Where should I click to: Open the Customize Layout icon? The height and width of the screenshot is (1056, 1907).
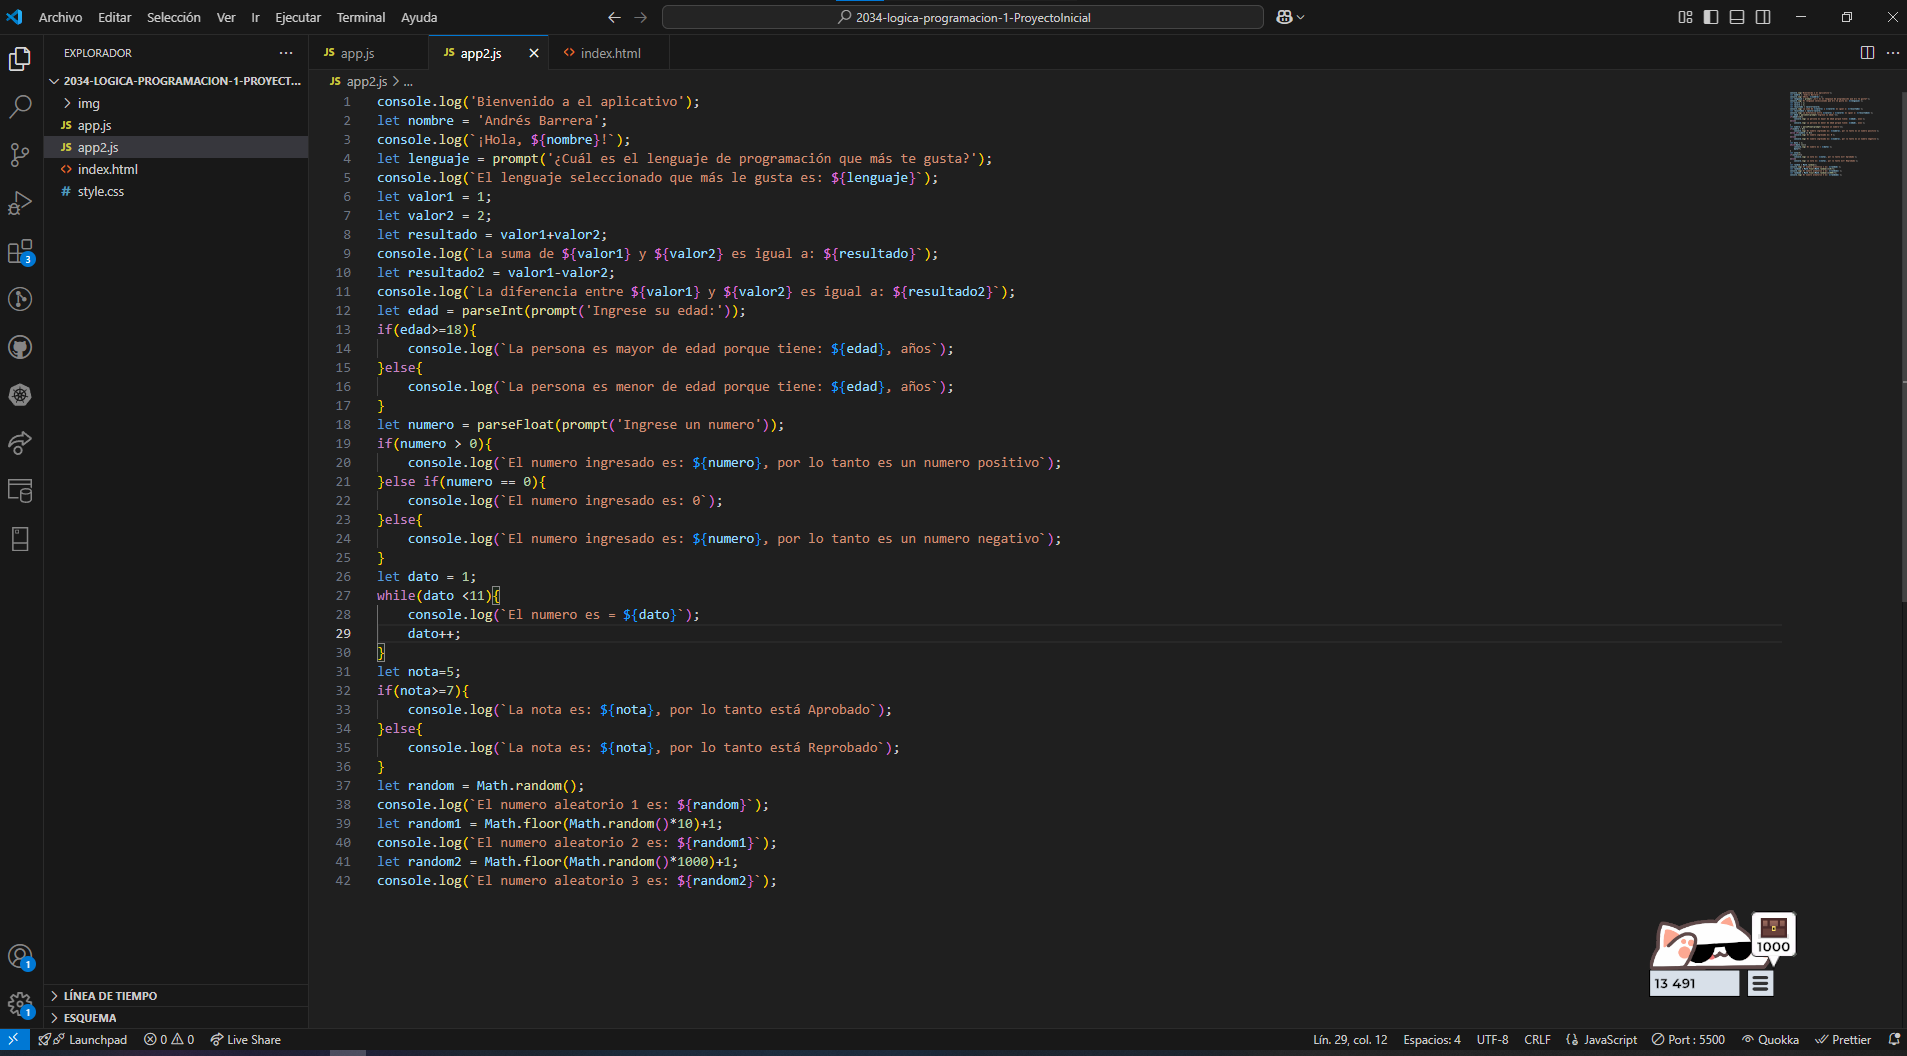1685,17
